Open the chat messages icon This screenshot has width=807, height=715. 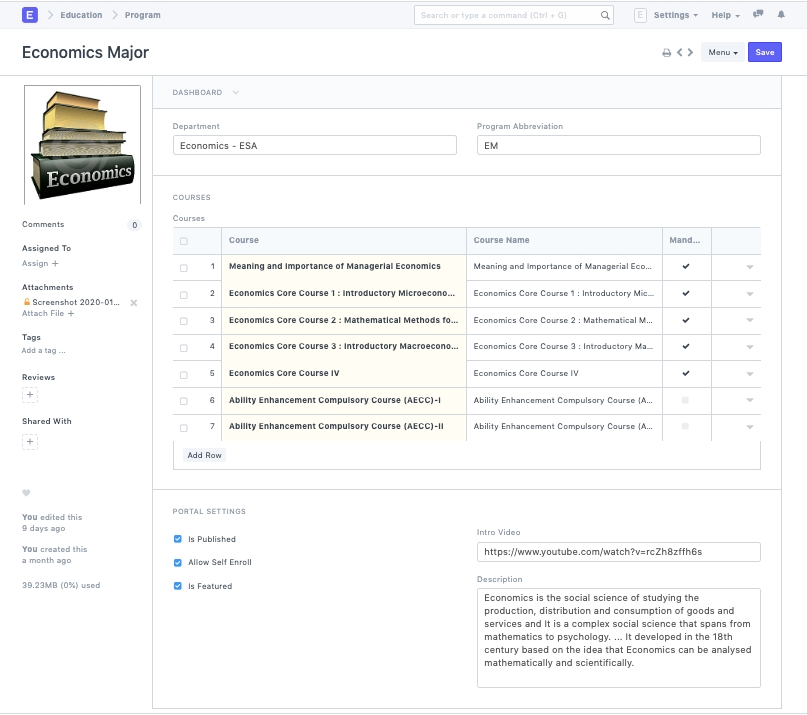coord(757,15)
